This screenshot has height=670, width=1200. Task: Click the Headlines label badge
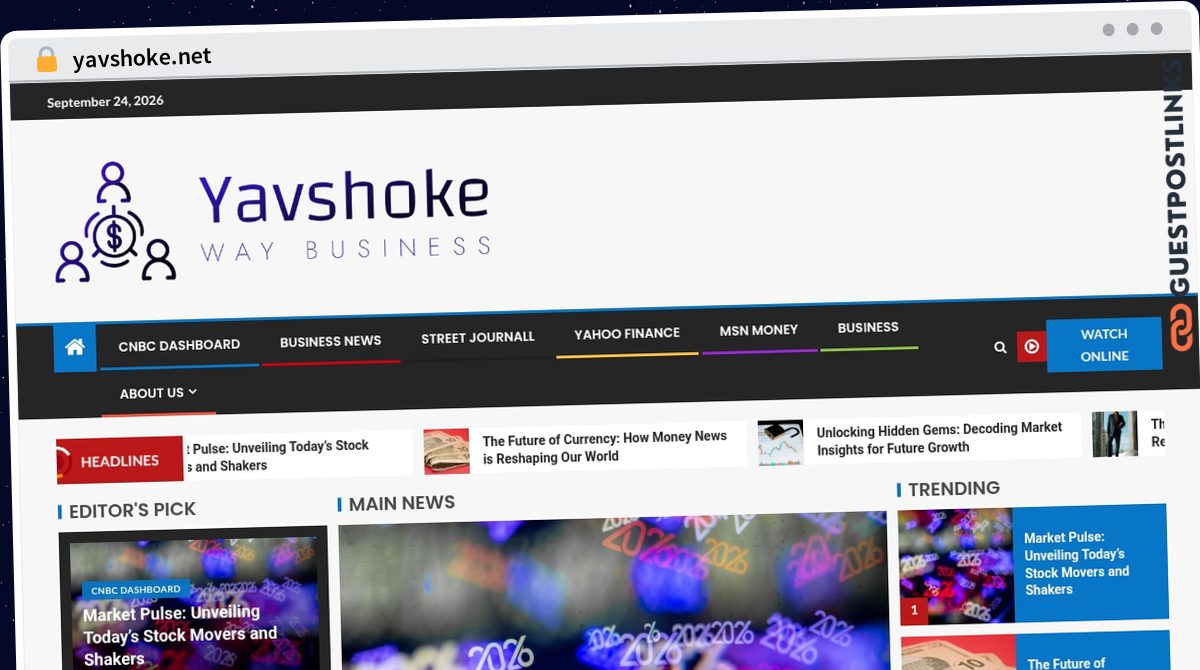tap(119, 461)
